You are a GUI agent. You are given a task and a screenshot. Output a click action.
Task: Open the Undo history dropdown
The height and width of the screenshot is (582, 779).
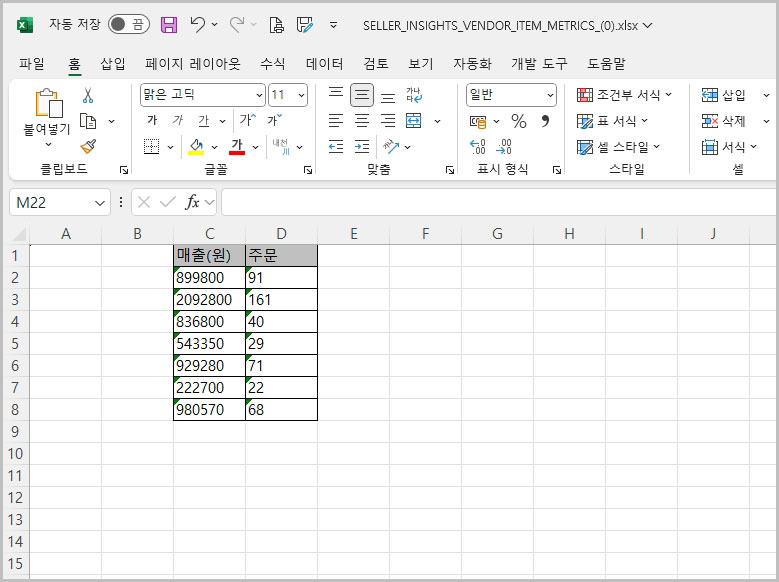pyautogui.click(x=215, y=24)
